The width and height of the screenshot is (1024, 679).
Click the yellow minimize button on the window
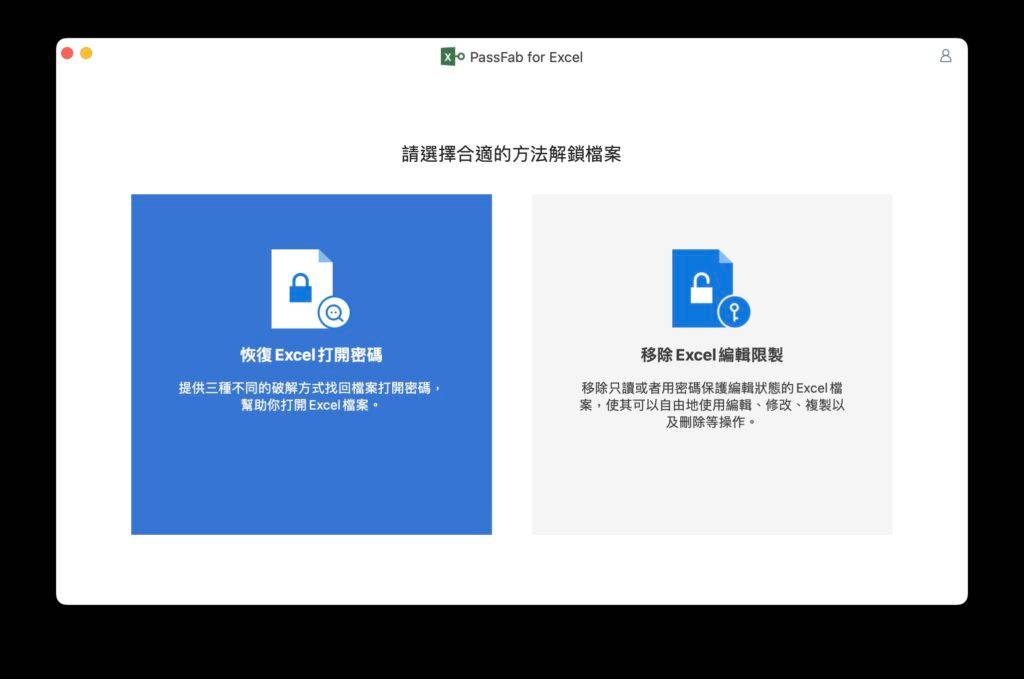click(85, 51)
